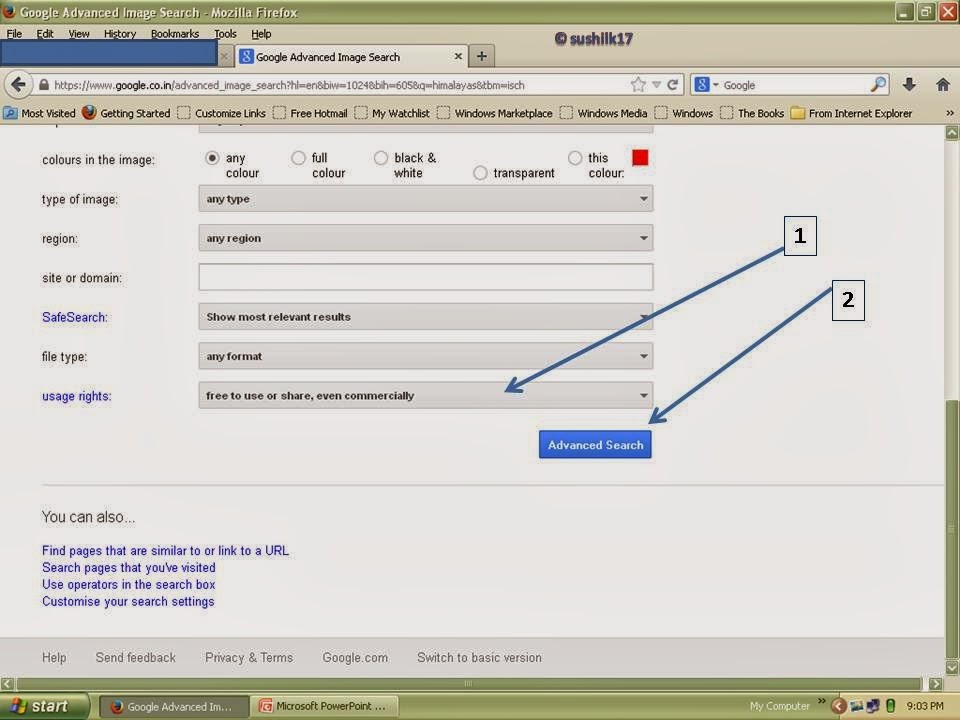
Task: Select the 'full colour' radio option
Action: 298,158
